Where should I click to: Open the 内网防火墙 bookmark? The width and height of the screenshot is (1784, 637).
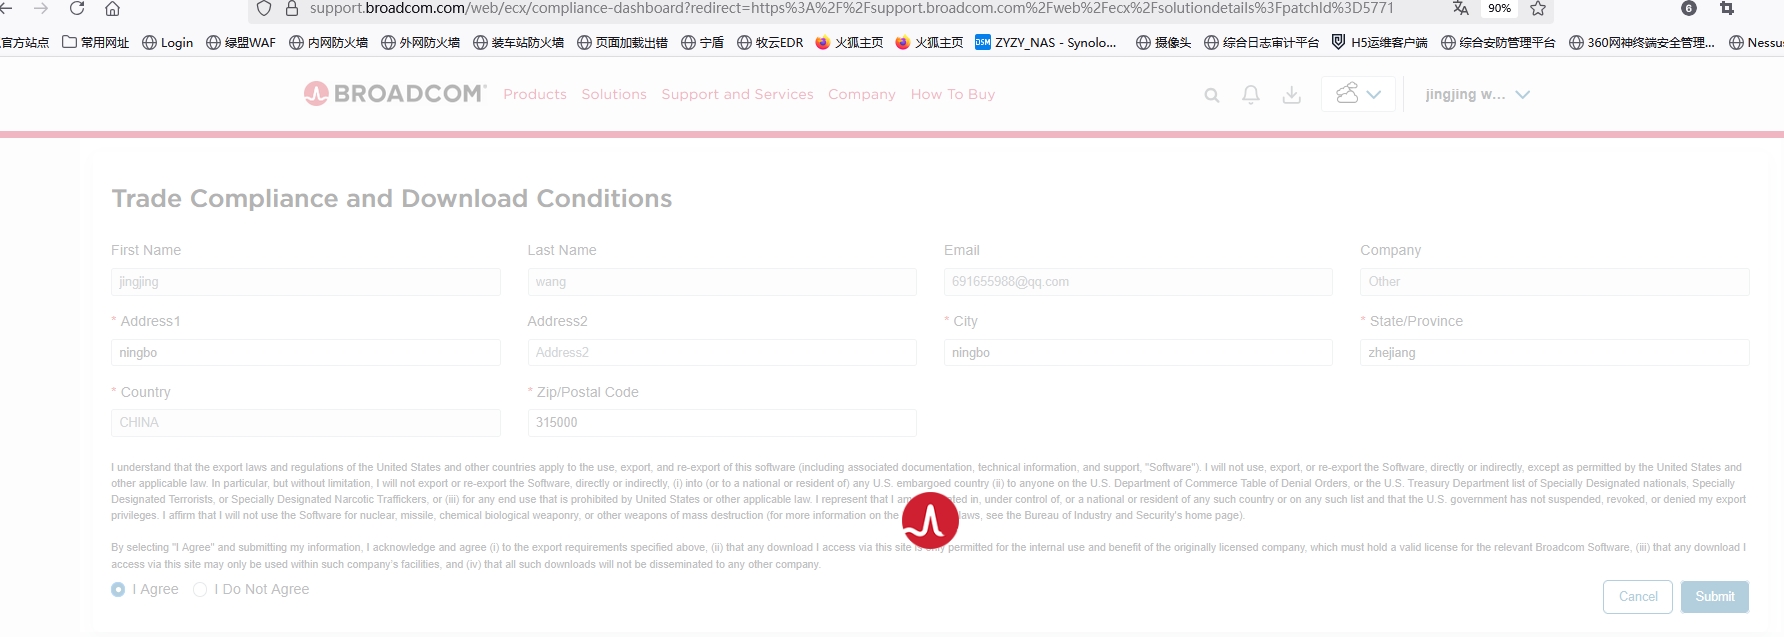(329, 42)
